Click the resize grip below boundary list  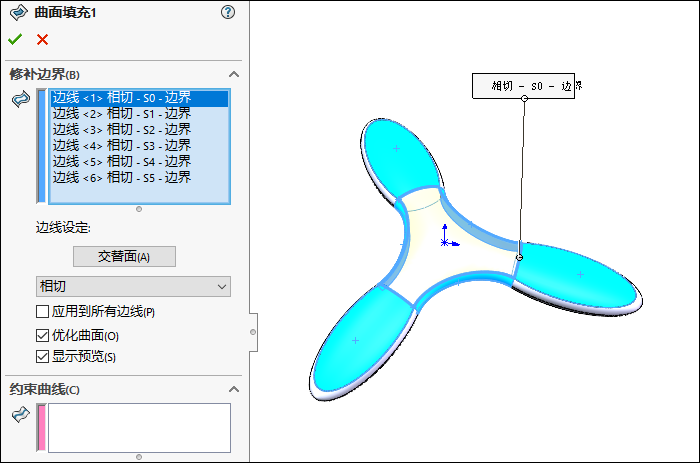coord(139,209)
